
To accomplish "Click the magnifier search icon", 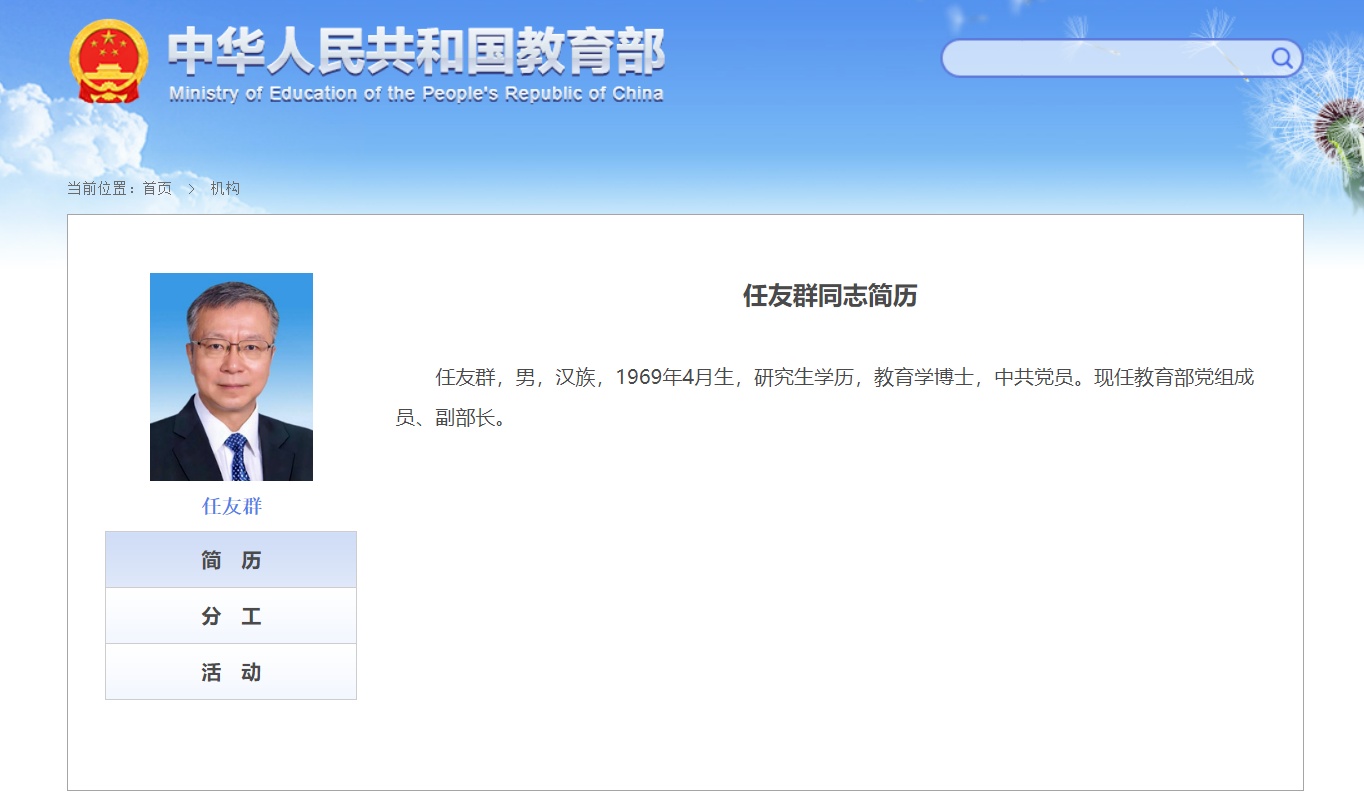I will (x=1281, y=58).
